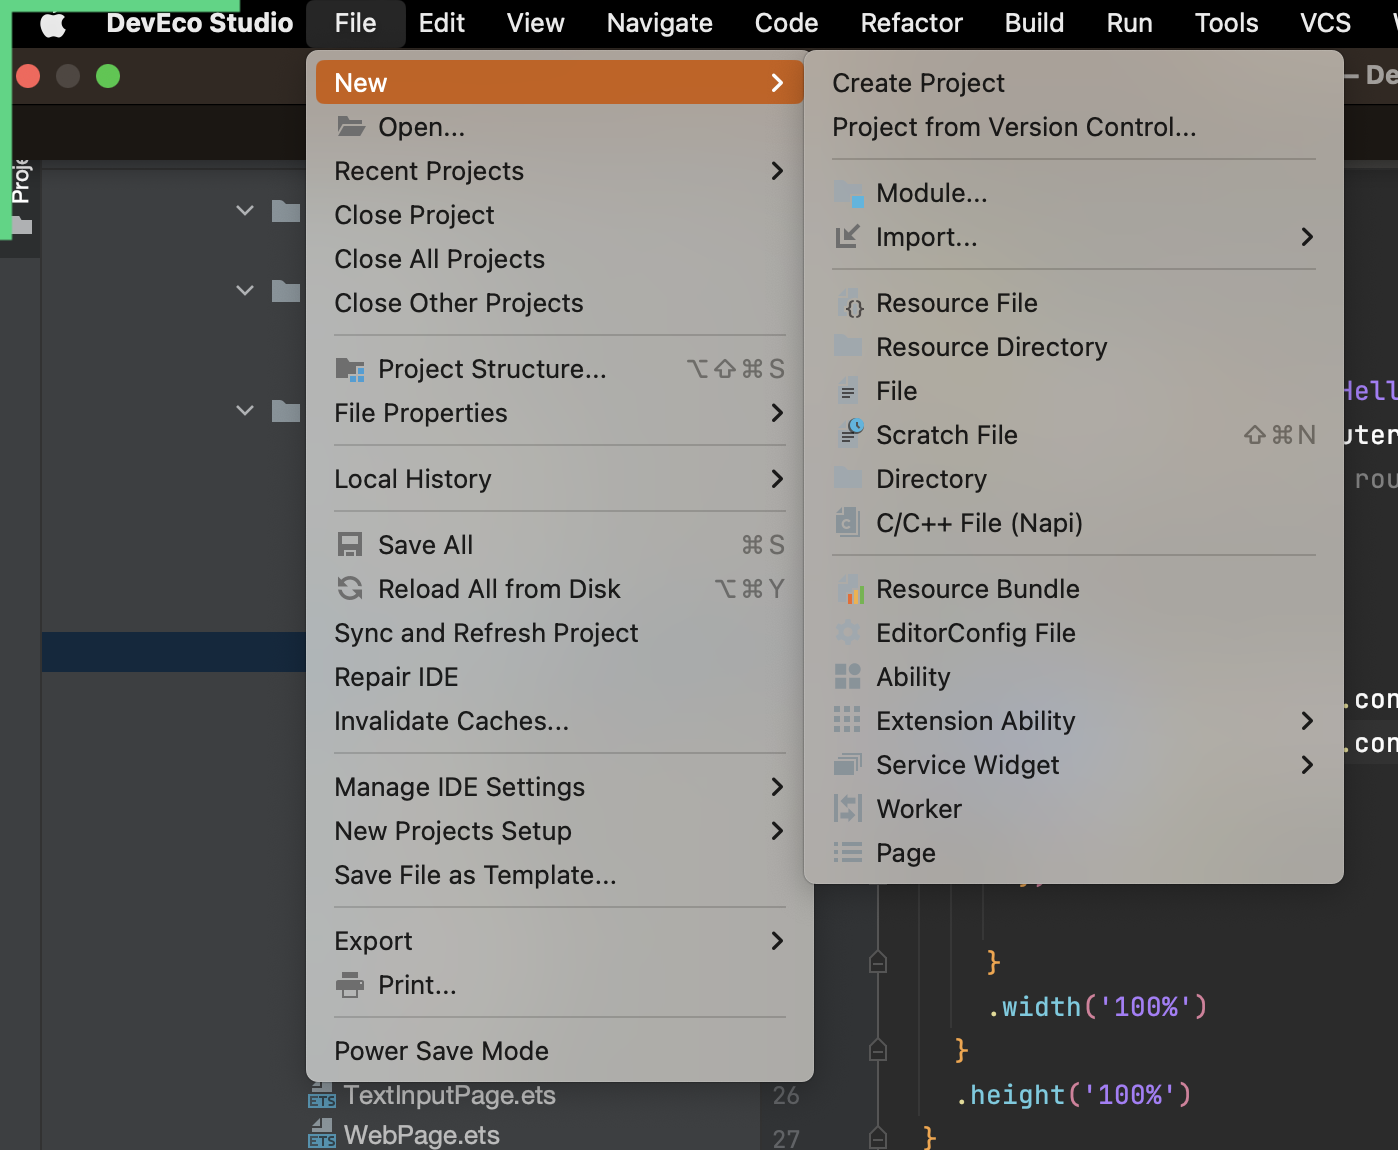Click the highlighted New menu item

[560, 83]
